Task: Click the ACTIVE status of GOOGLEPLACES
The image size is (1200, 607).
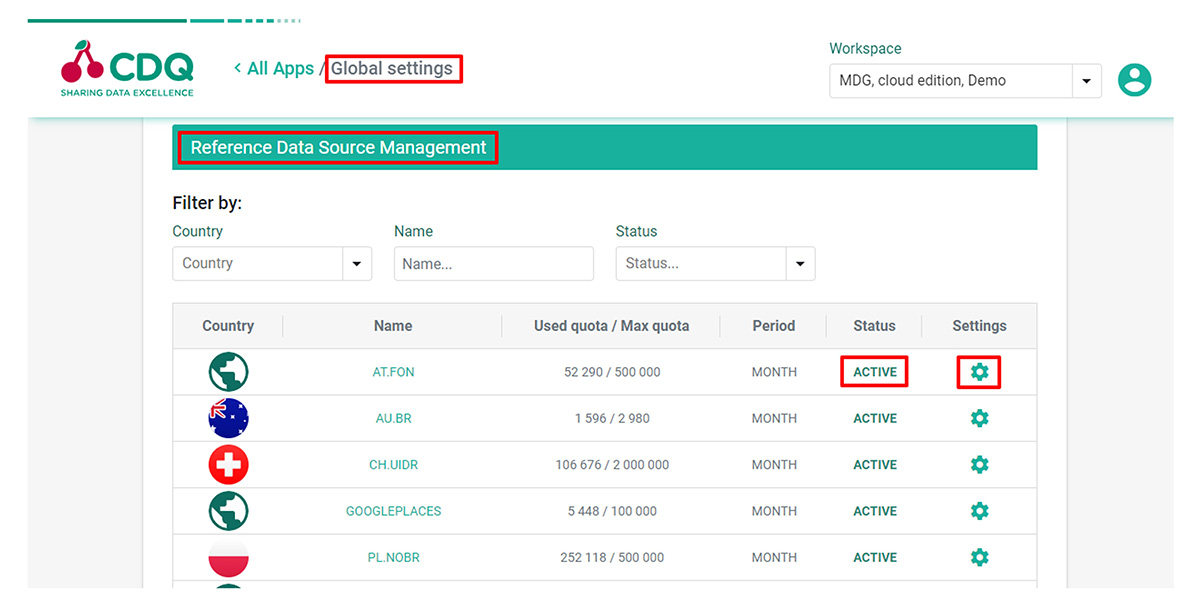Action: pos(875,510)
